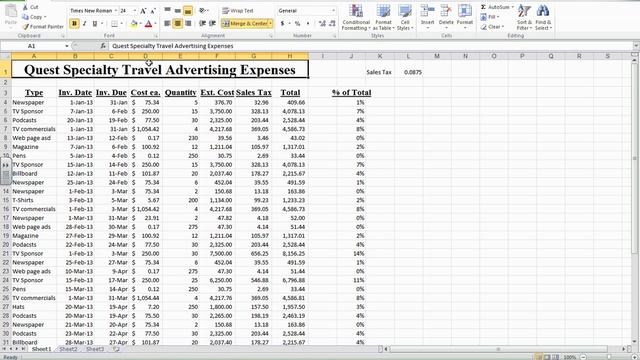This screenshot has width=640, height=360.
Task: Activate the Format Painter brush
Action: 43,27
